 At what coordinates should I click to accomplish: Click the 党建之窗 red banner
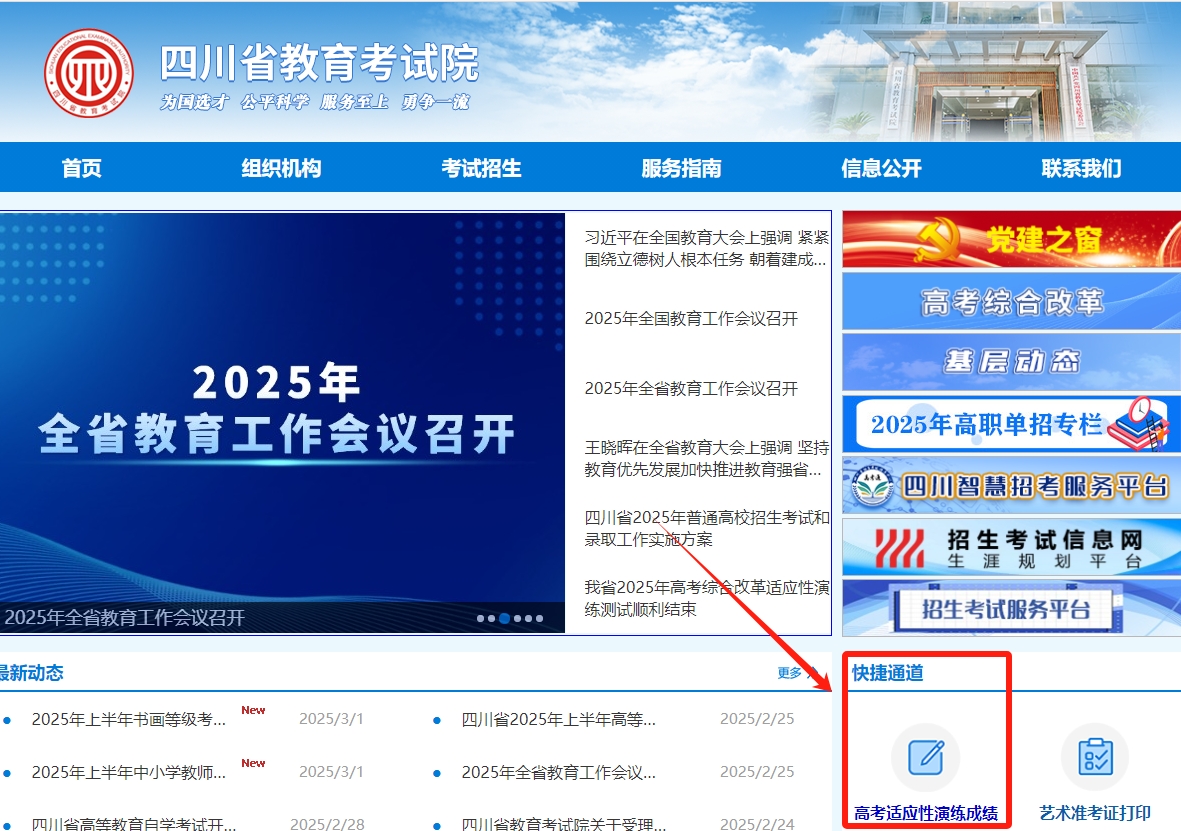pos(1010,240)
